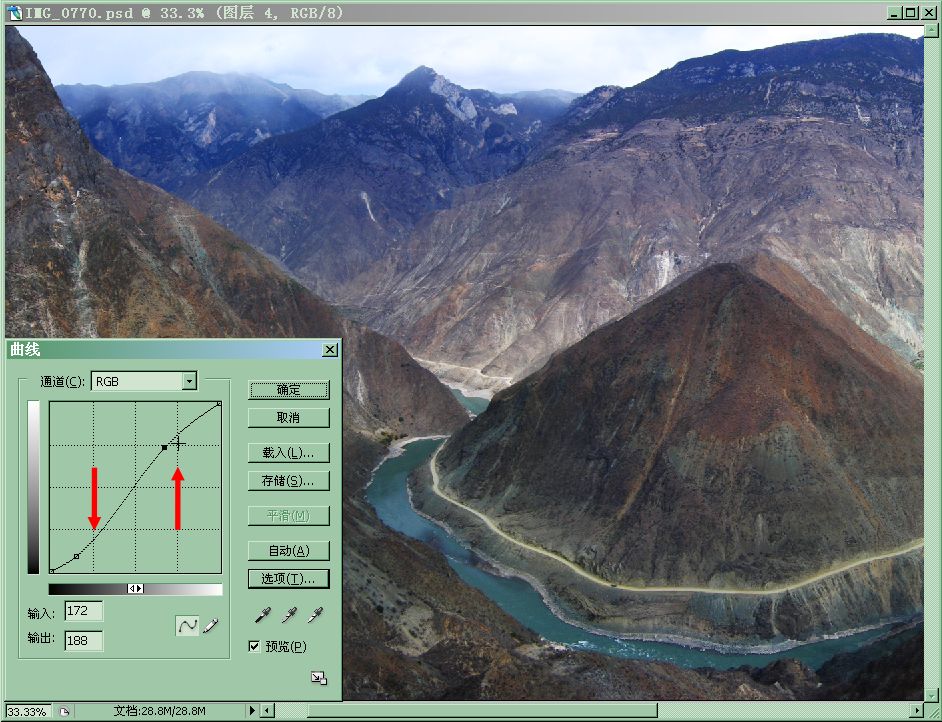Choose the pencil draw-curve tool
The height and width of the screenshot is (722, 942).
211,625
